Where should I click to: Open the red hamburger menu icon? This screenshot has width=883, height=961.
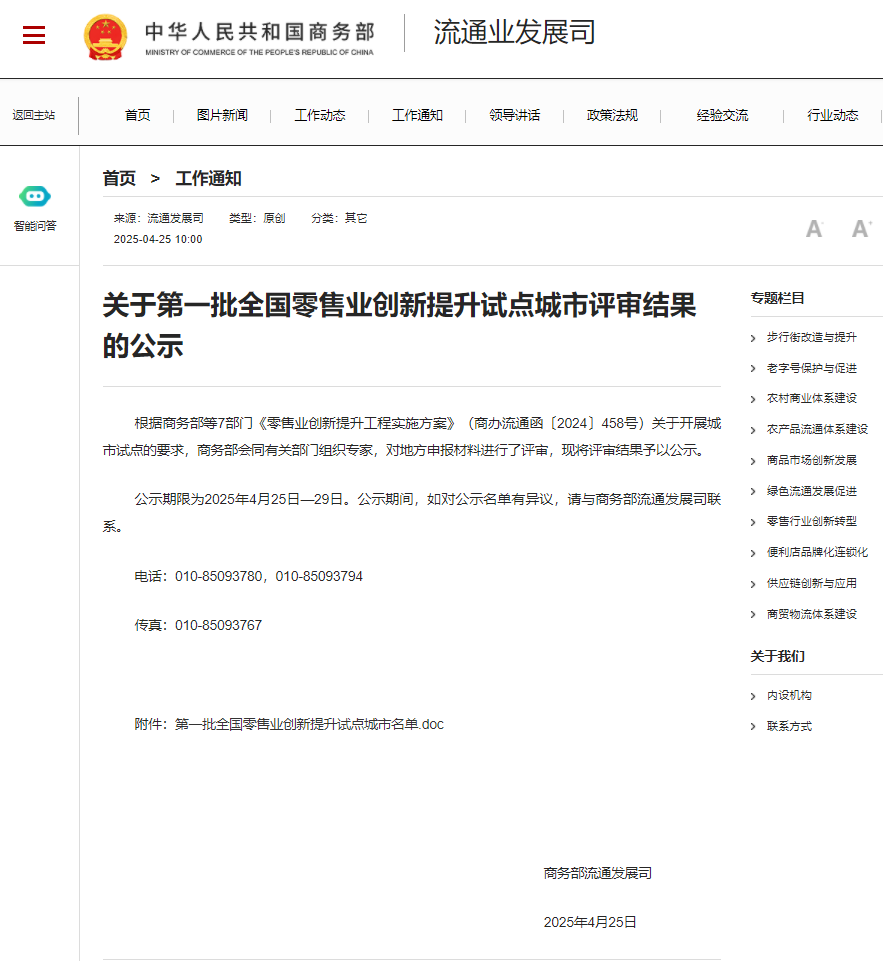[x=34, y=36]
